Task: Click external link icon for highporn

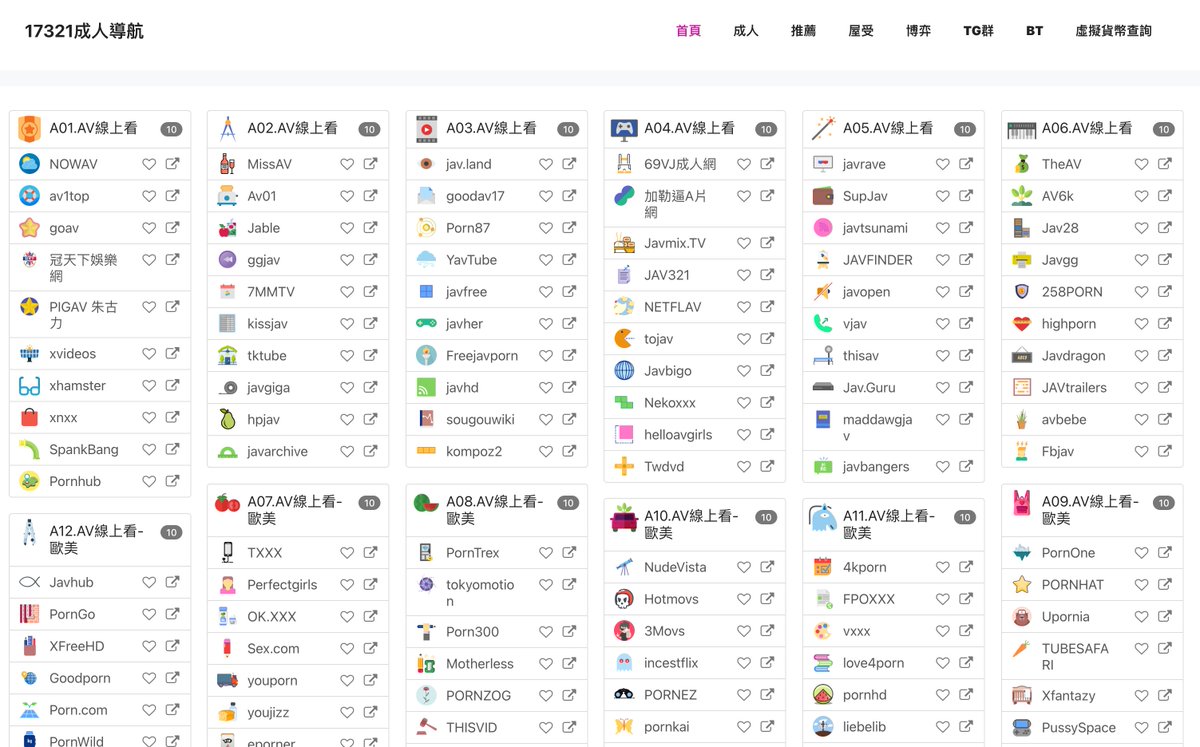Action: click(1165, 323)
